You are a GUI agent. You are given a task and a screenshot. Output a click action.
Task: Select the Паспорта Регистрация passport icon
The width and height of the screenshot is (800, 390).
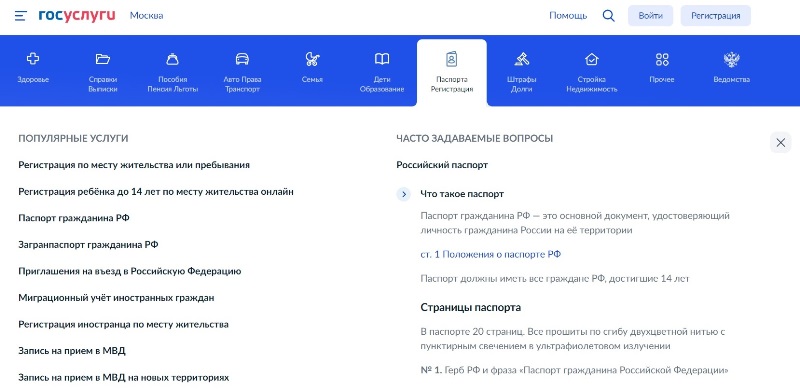[452, 59]
